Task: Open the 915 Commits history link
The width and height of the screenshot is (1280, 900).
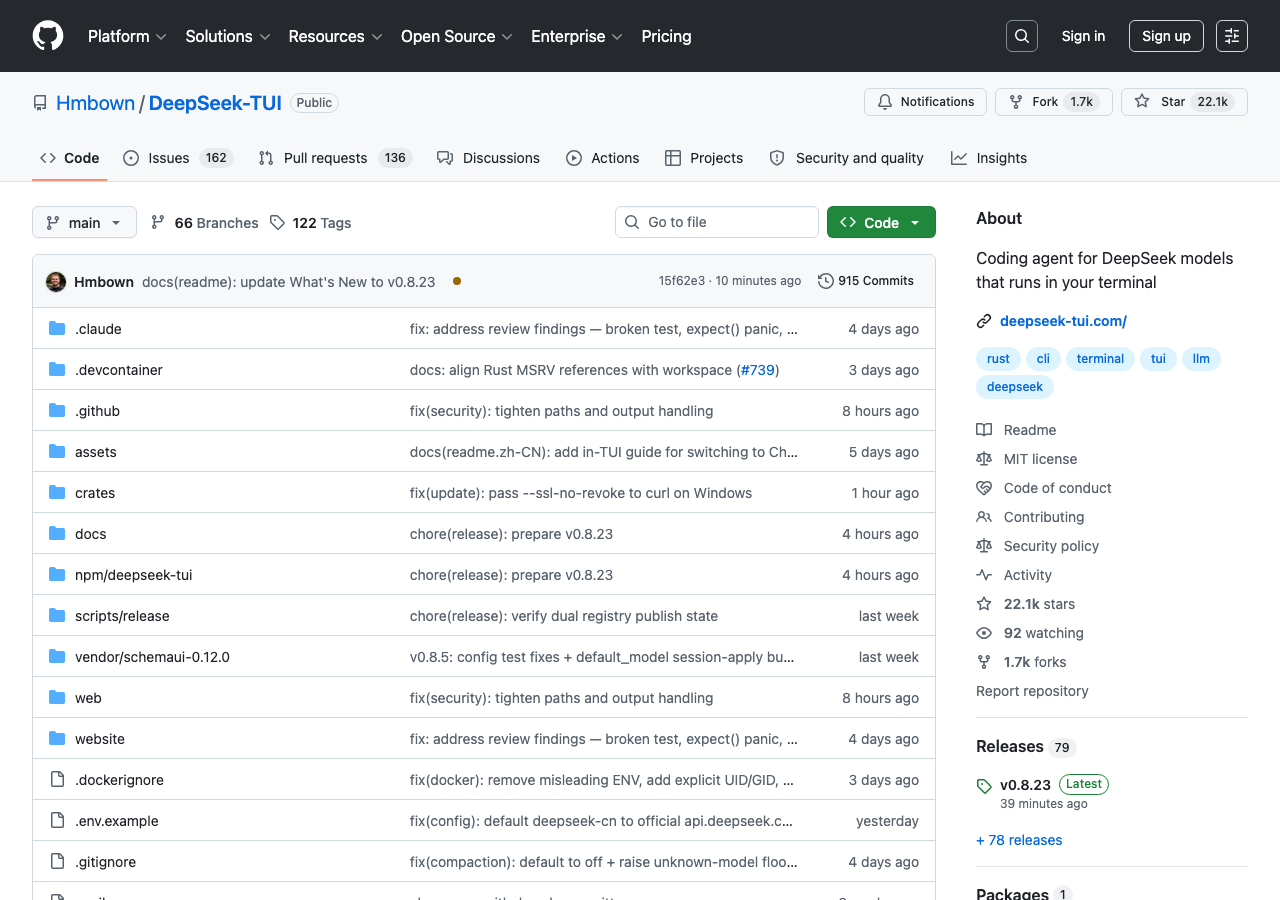Action: (x=866, y=281)
